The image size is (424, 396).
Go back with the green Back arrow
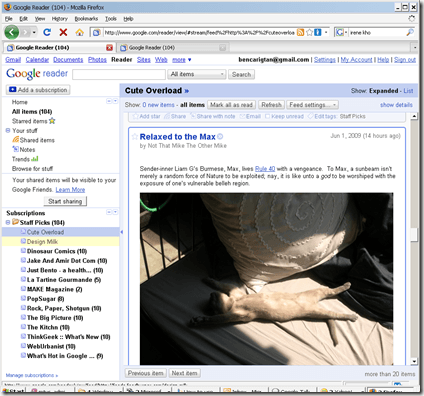click(12, 32)
